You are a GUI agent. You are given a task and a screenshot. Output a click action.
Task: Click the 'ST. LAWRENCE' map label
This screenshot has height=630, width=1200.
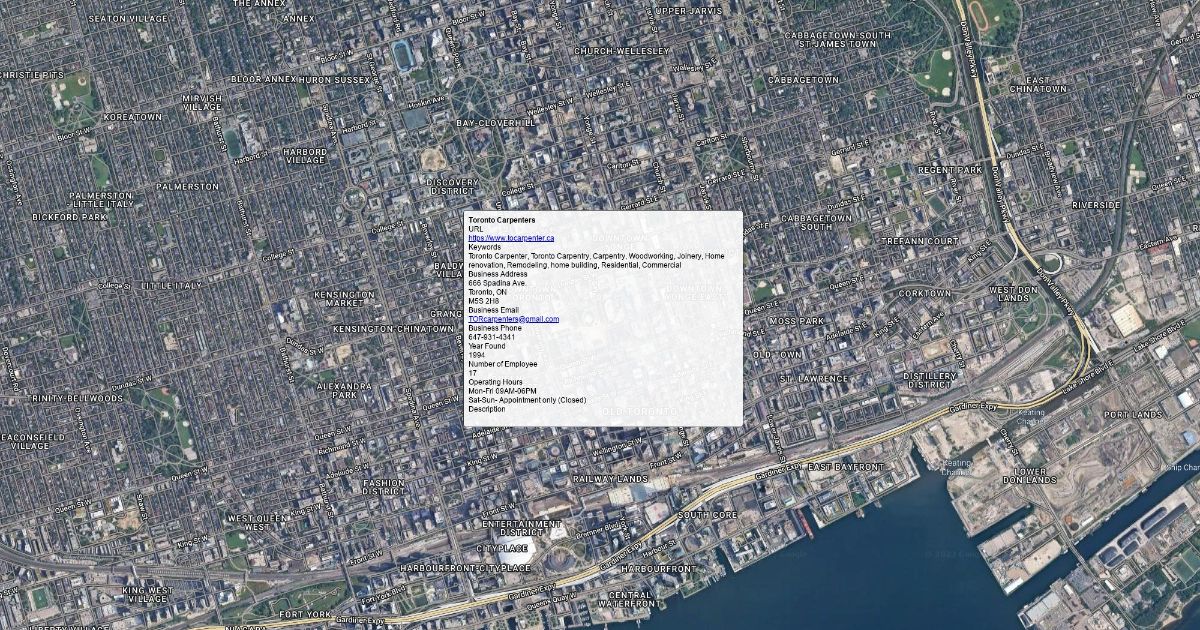click(x=814, y=379)
